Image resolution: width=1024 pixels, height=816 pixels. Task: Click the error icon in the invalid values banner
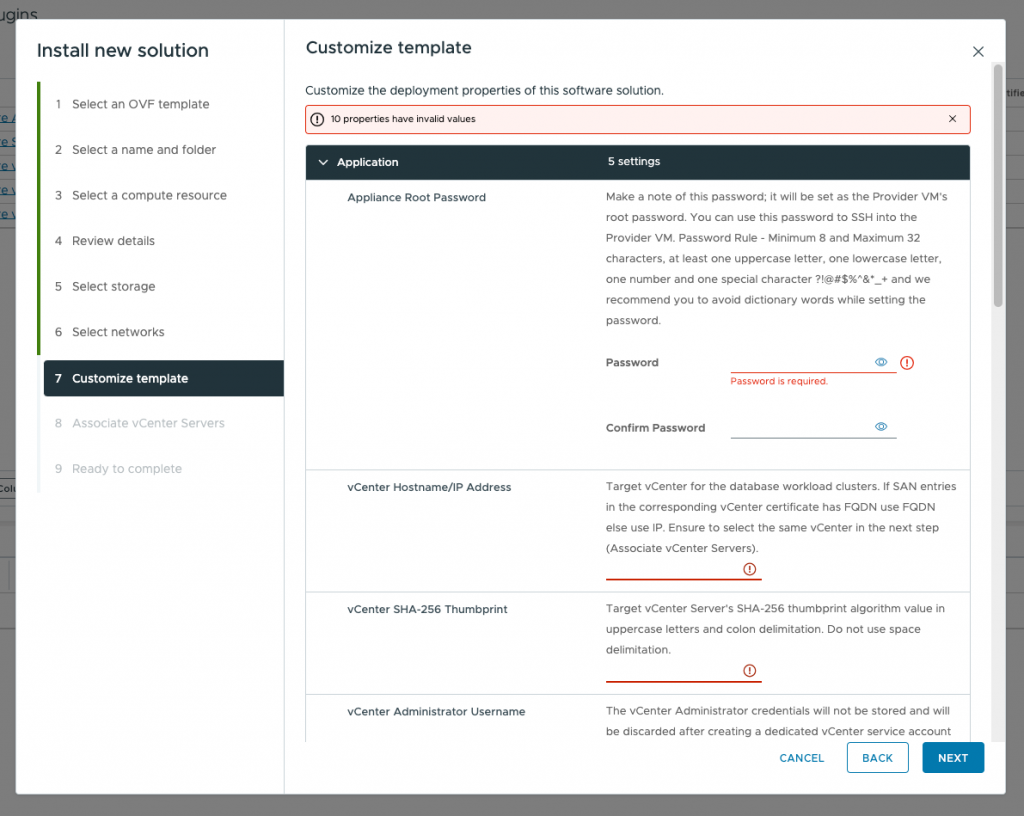(x=317, y=119)
